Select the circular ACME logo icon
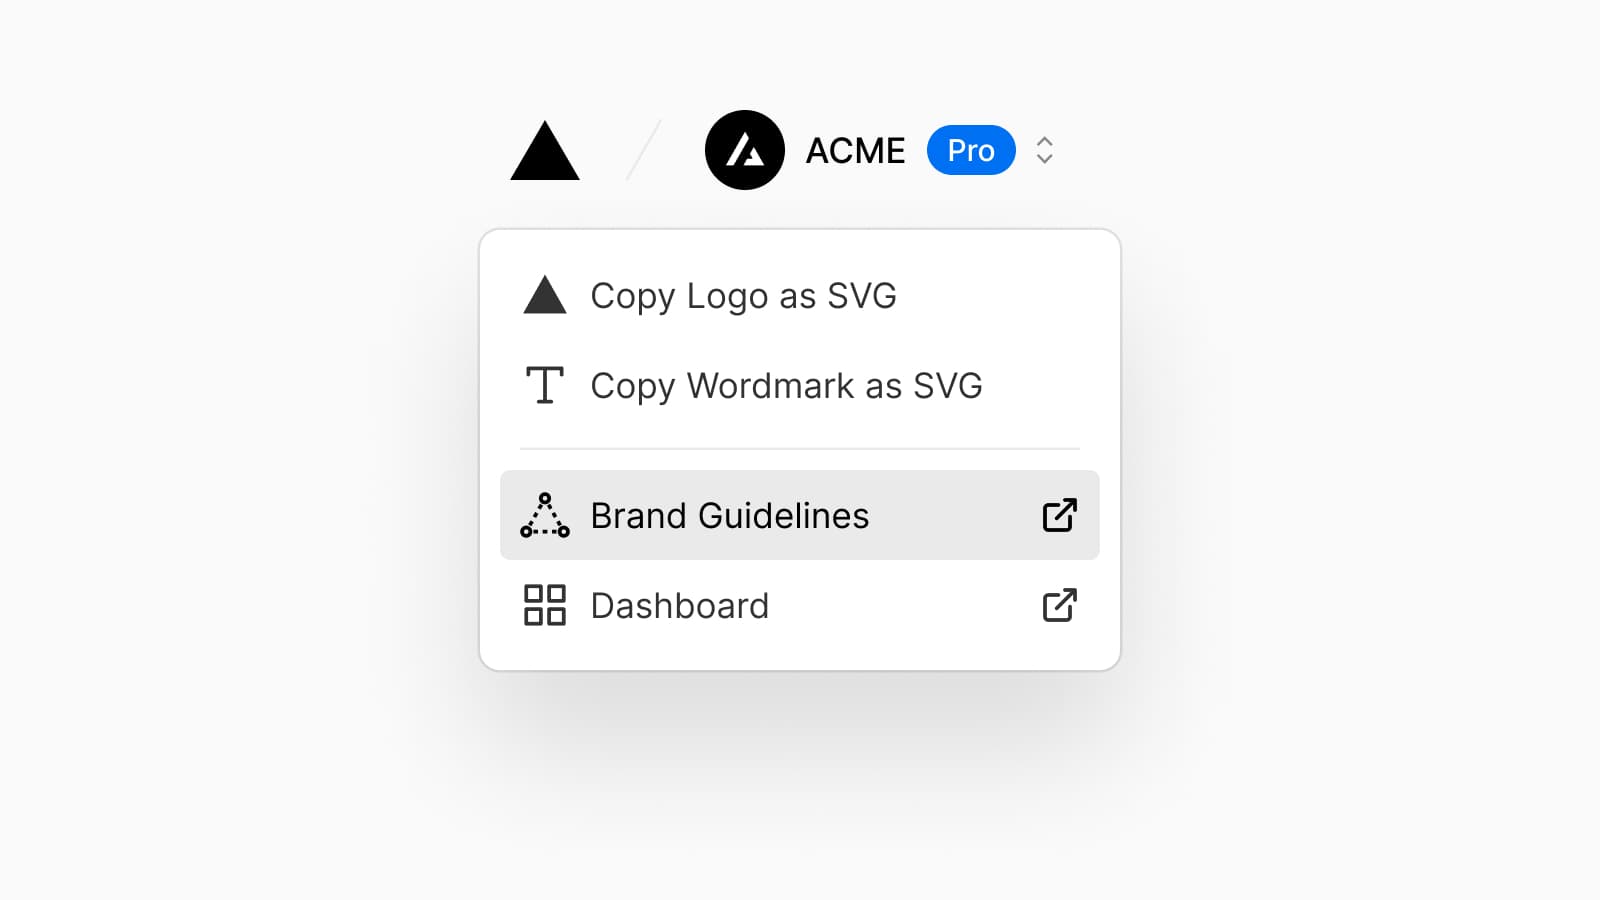The width and height of the screenshot is (1600, 900). pyautogui.click(x=745, y=150)
